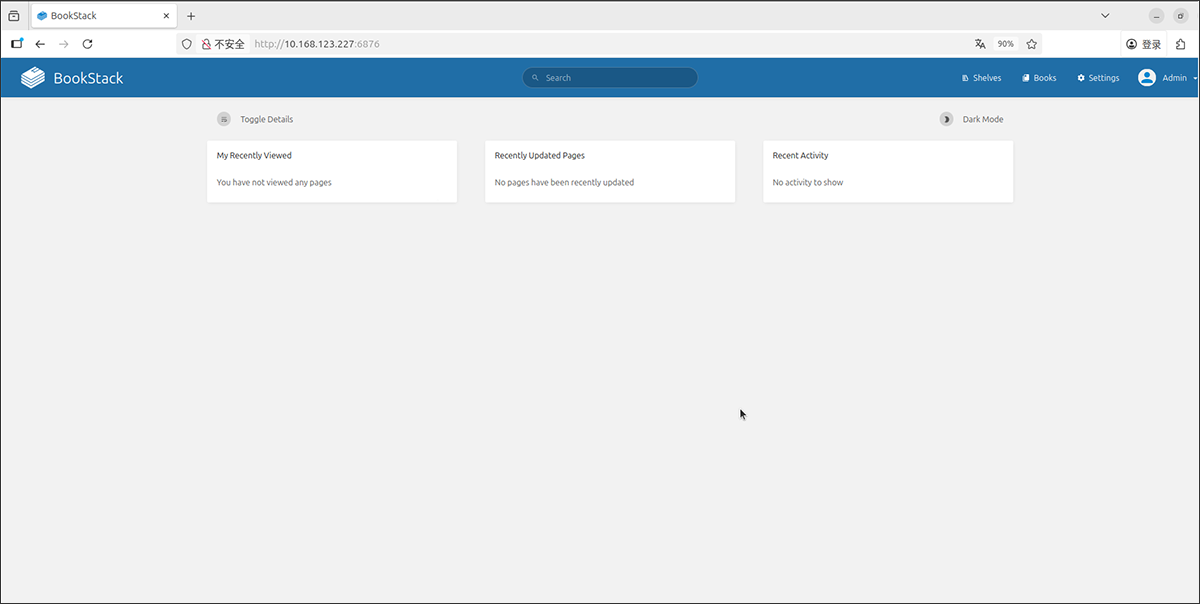
Task: Click the translate page icon
Action: [980, 44]
